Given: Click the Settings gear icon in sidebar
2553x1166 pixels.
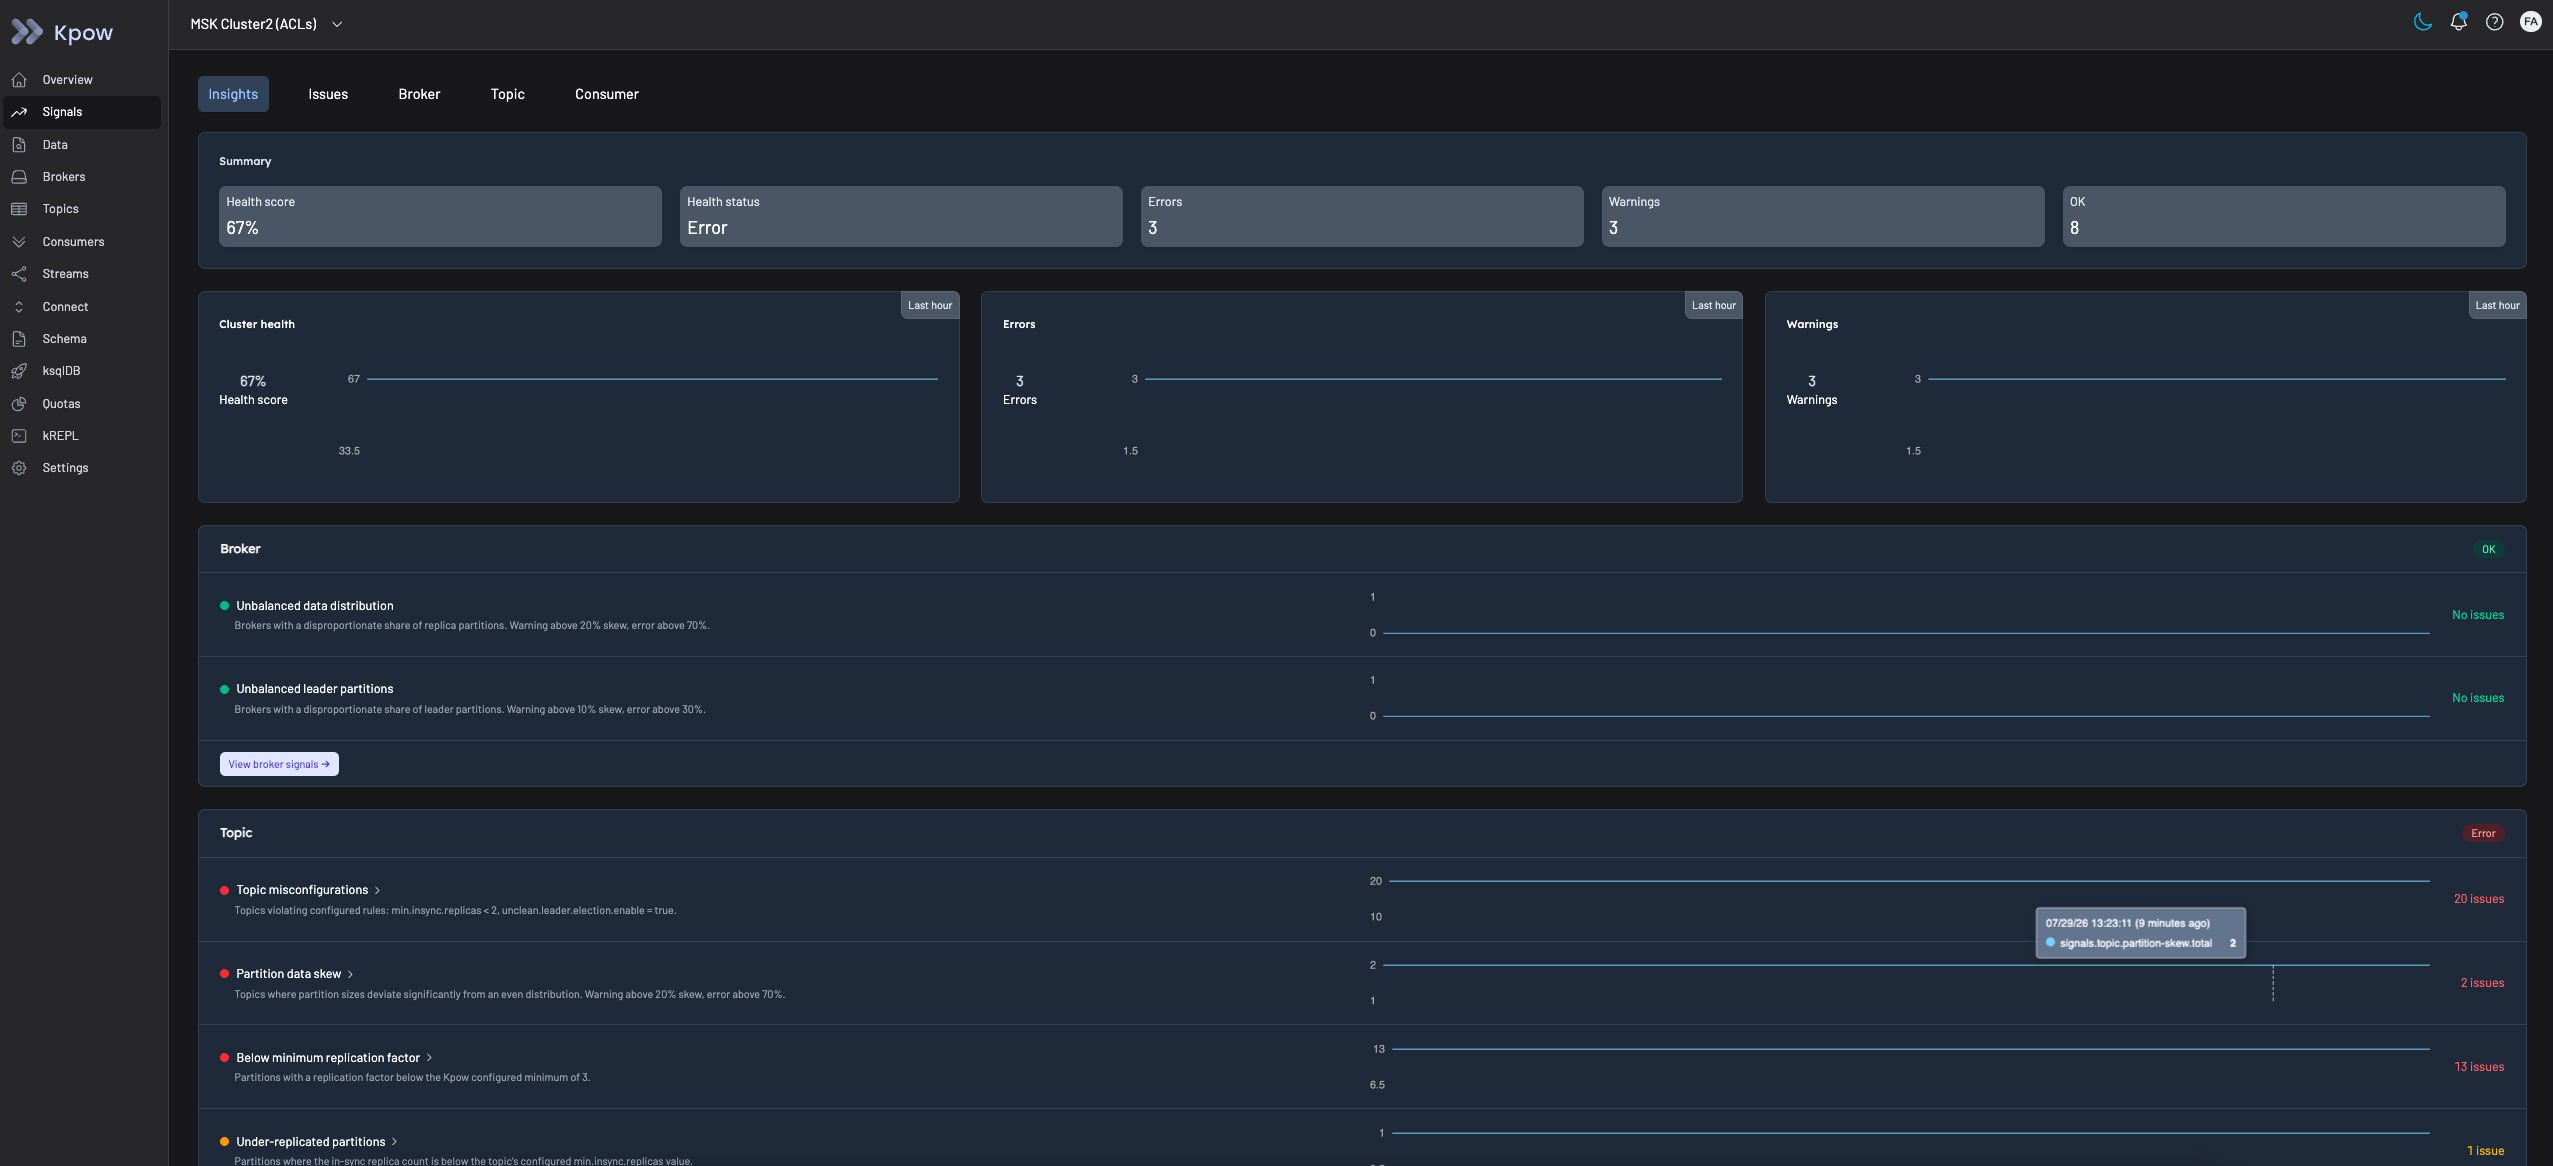Looking at the screenshot, I should 19,468.
